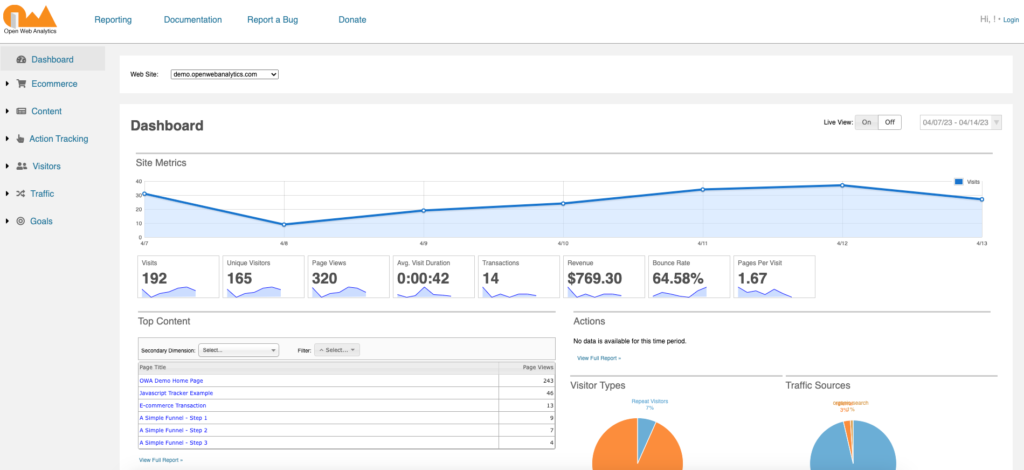Click the Traffic shuffle icon
Image resolution: width=1024 pixels, height=470 pixels.
click(21, 193)
